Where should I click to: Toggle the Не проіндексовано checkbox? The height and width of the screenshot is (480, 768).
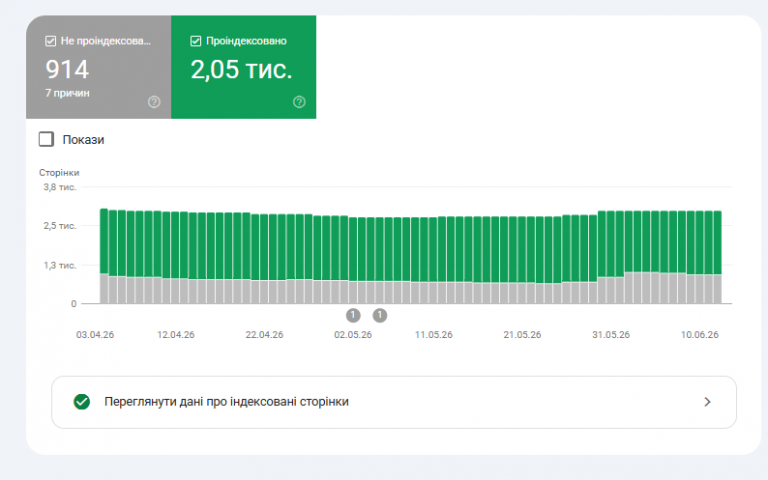tap(50, 41)
